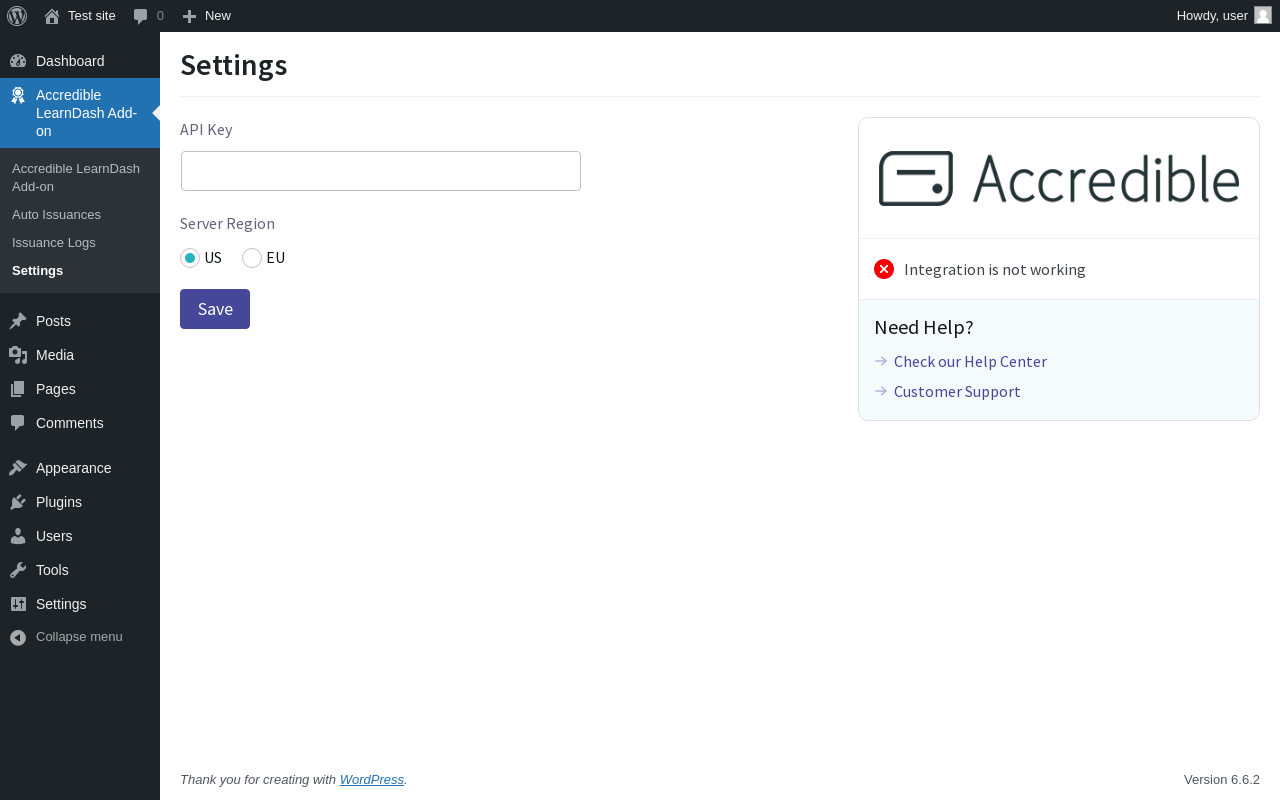Open the Posts menu

pyautogui.click(x=80, y=321)
